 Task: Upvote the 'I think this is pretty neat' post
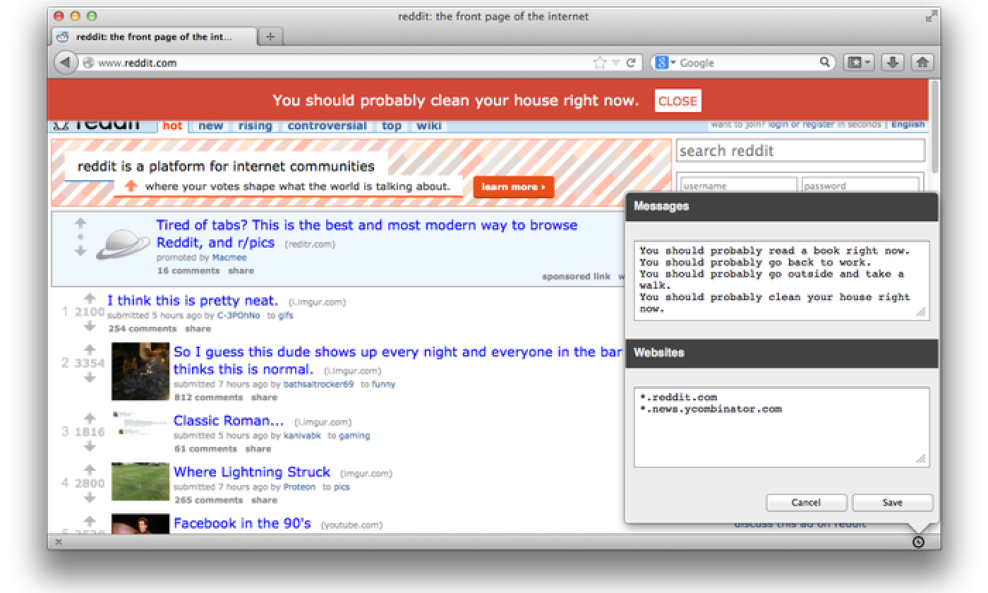point(89,299)
